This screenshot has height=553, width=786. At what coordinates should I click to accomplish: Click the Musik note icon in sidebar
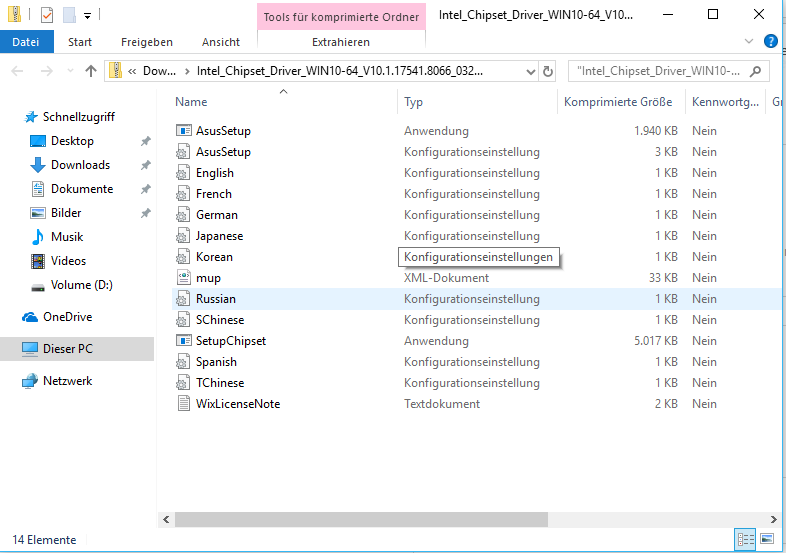click(x=38, y=237)
